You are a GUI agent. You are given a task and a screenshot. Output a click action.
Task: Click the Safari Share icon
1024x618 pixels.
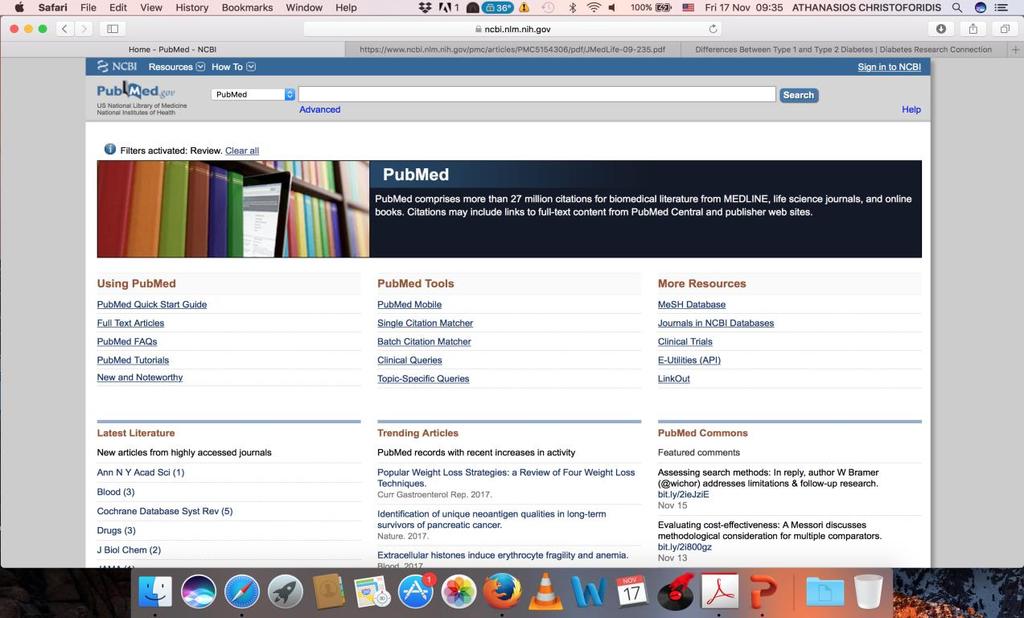coord(973,29)
